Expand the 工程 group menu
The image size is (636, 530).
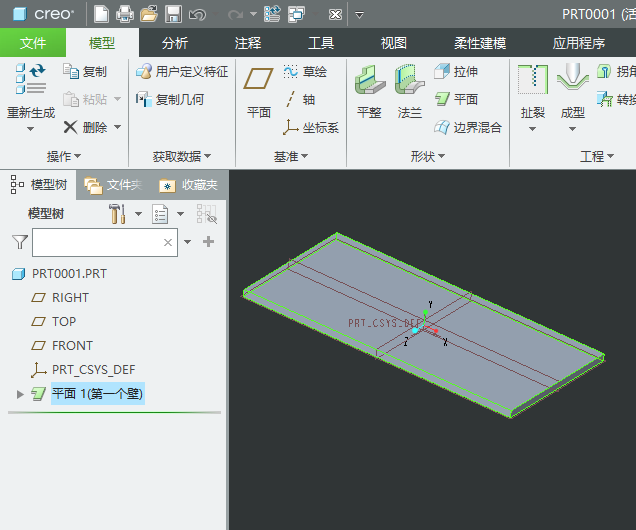pos(597,156)
